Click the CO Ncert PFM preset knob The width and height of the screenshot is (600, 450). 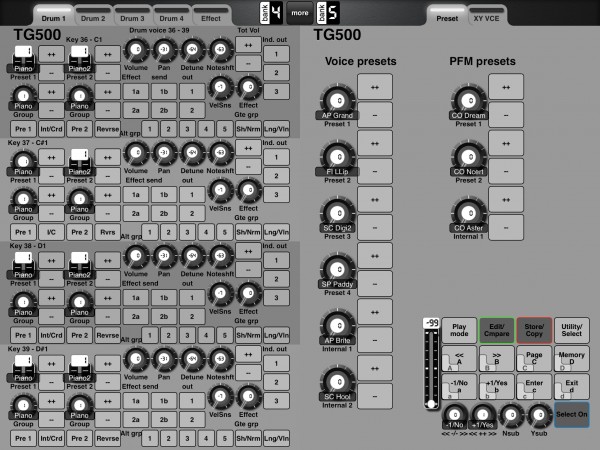point(469,157)
